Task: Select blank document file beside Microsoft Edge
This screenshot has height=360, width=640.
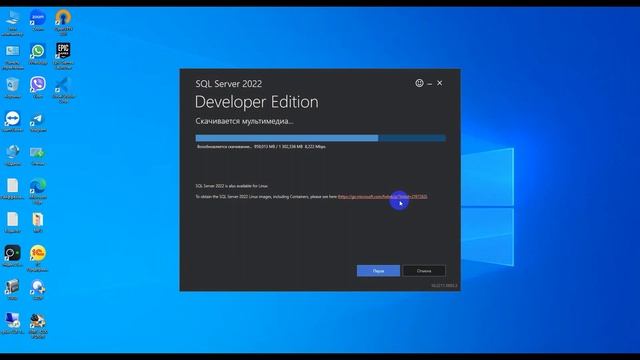Action: pyautogui.click(x=12, y=189)
